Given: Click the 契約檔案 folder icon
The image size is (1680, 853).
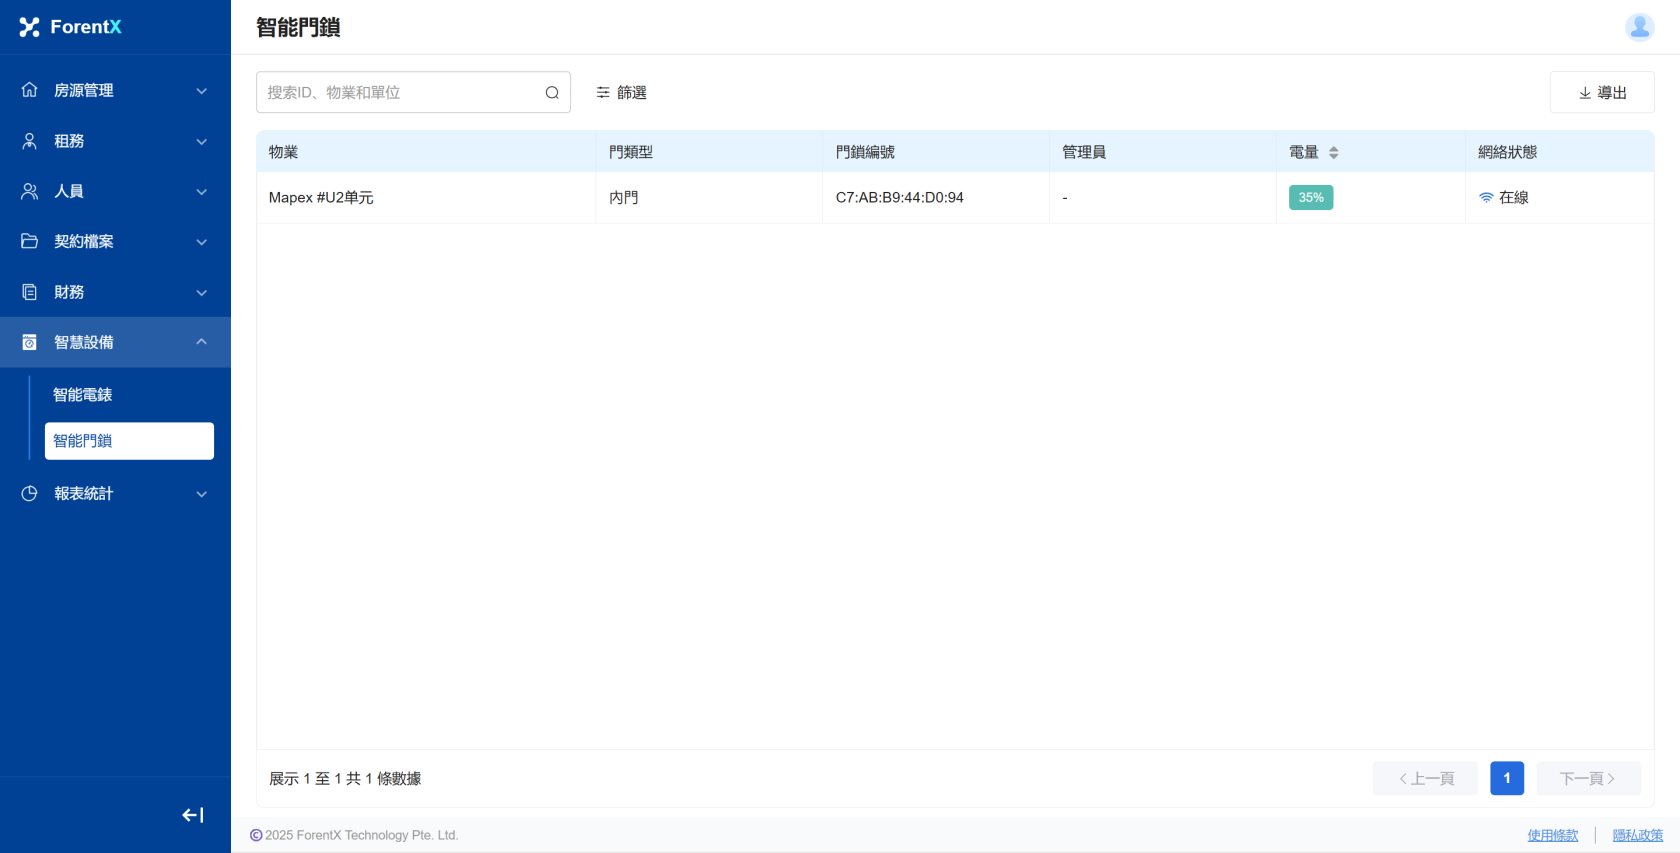Looking at the screenshot, I should click(x=30, y=241).
